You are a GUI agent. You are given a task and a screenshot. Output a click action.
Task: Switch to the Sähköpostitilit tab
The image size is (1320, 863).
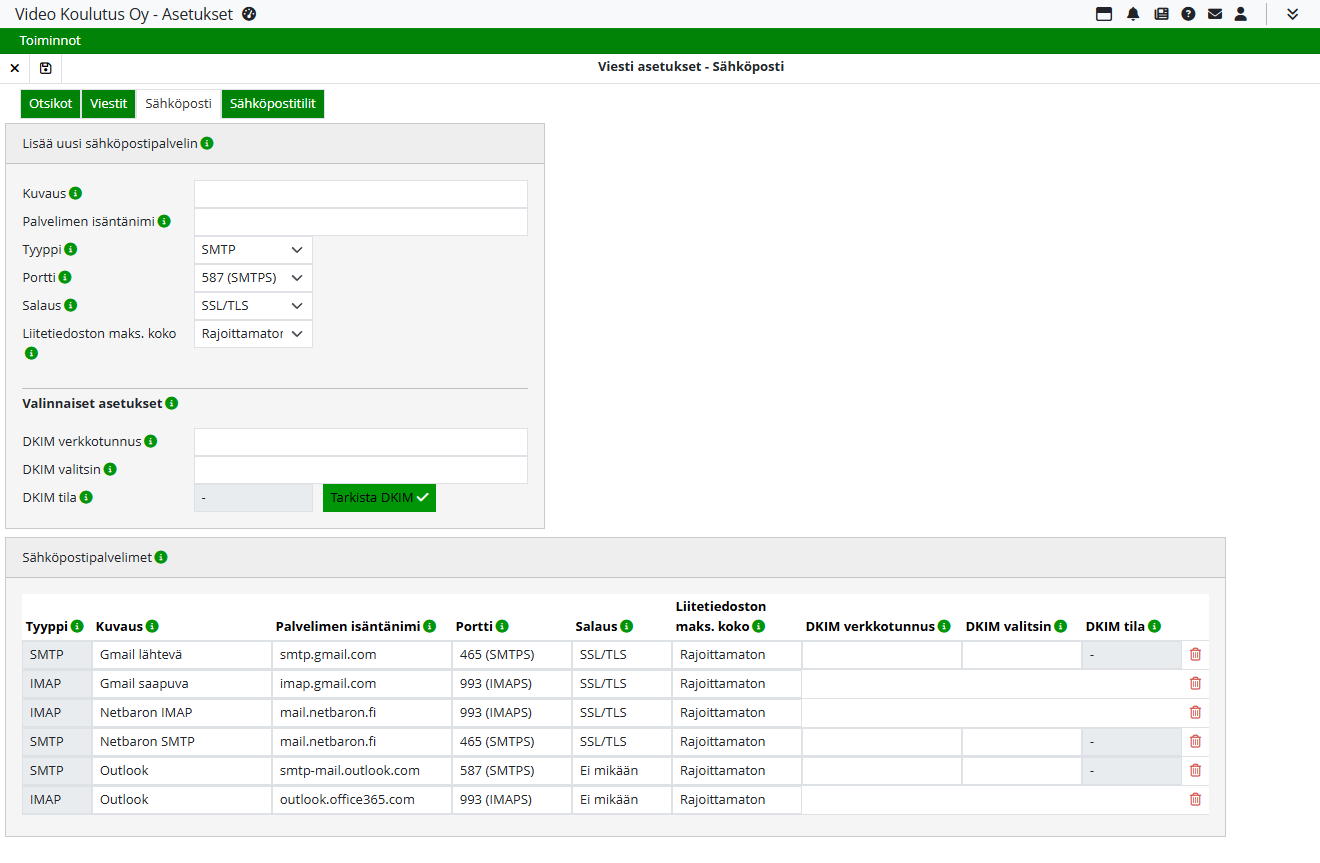pos(273,104)
